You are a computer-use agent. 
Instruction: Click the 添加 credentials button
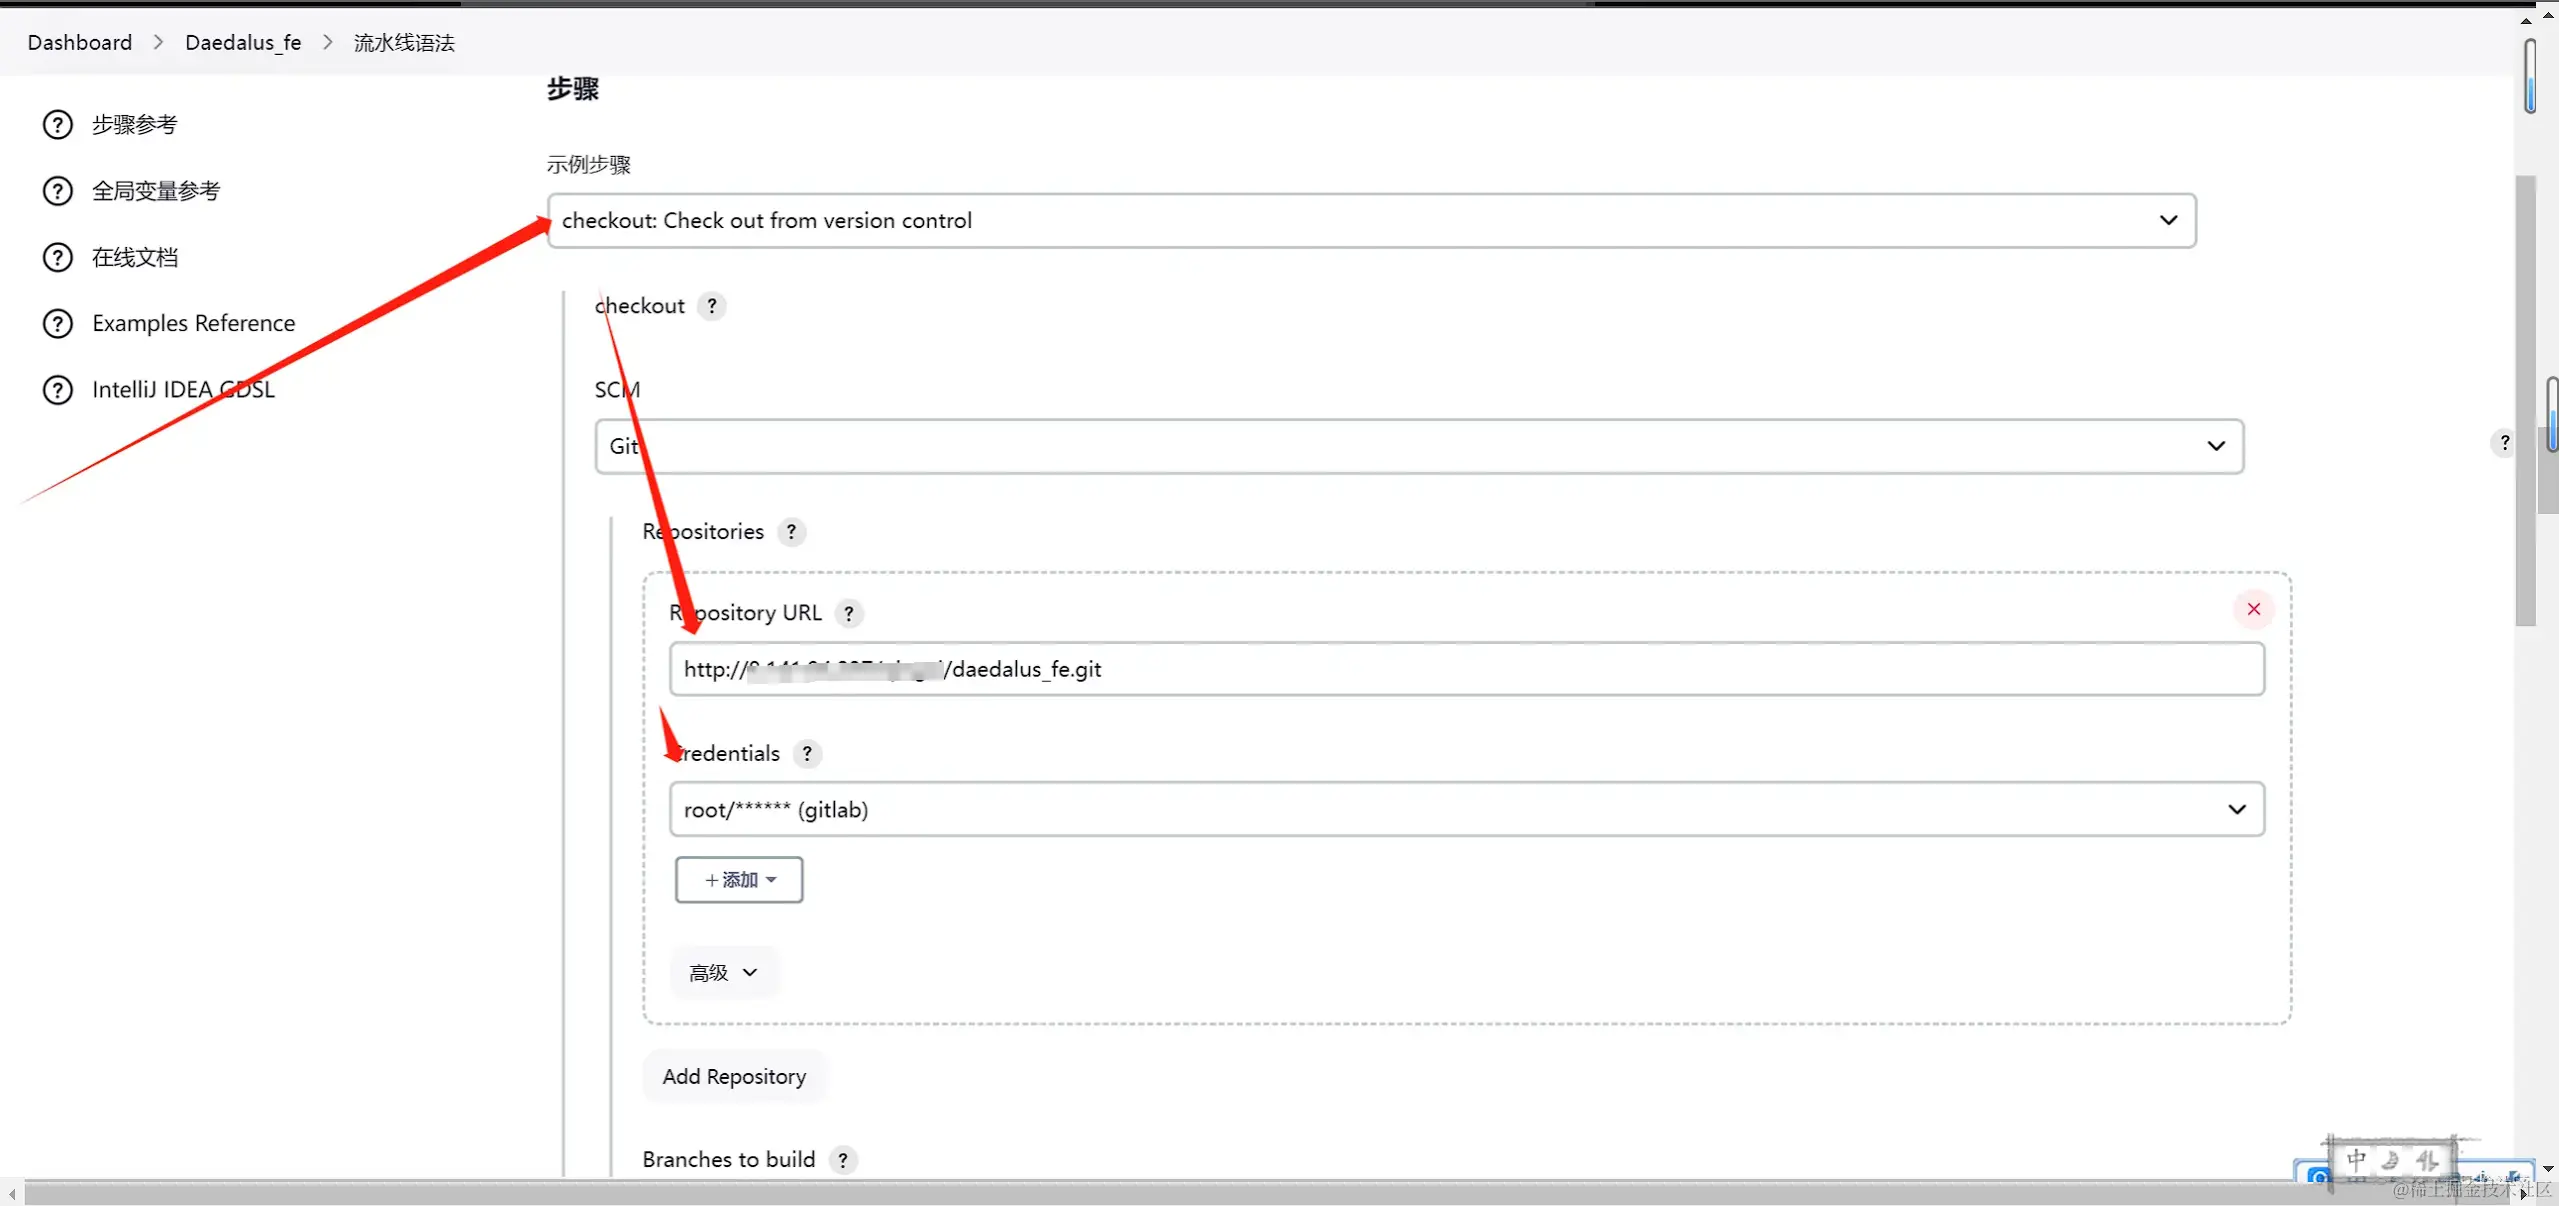click(739, 880)
